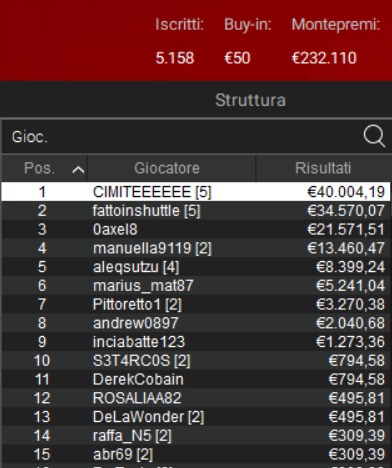Select player CIMITEEEEEE row
The image size is (392, 468).
196,192
